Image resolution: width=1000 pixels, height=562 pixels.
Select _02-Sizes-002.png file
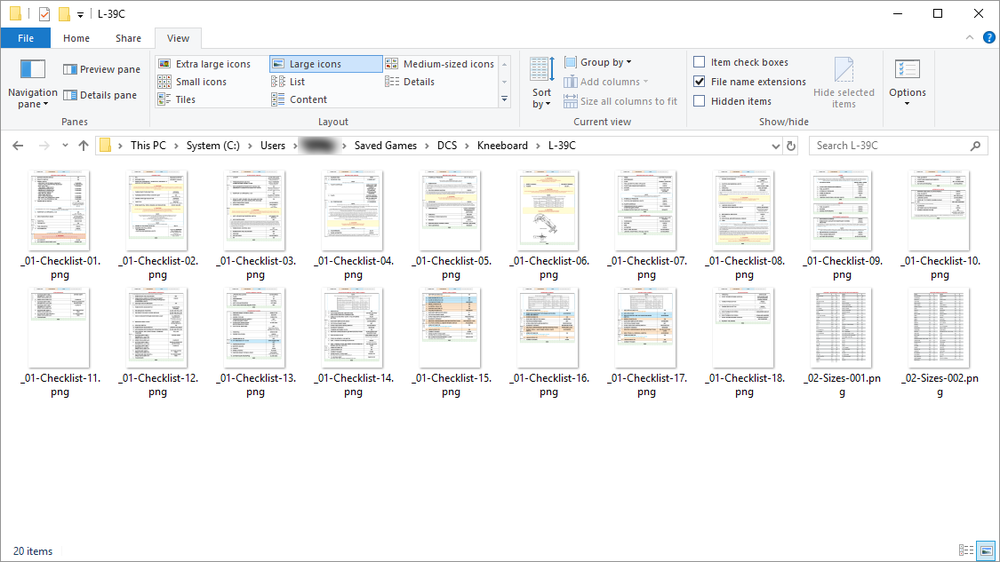coord(939,343)
